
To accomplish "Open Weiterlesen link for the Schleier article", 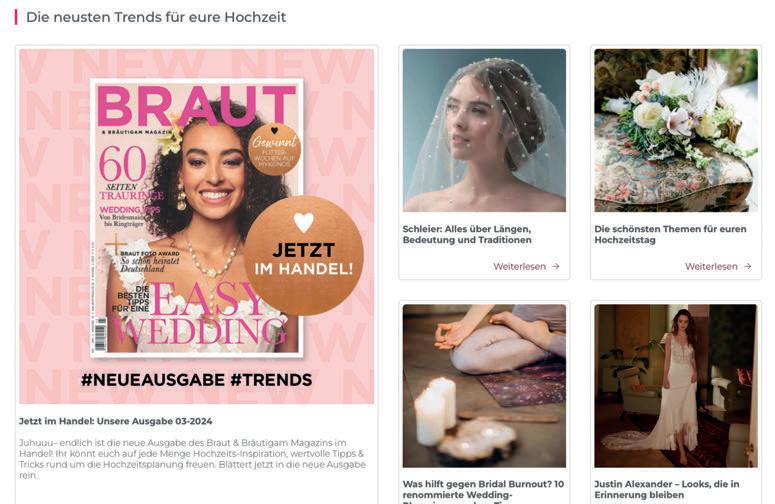I will [x=519, y=266].
